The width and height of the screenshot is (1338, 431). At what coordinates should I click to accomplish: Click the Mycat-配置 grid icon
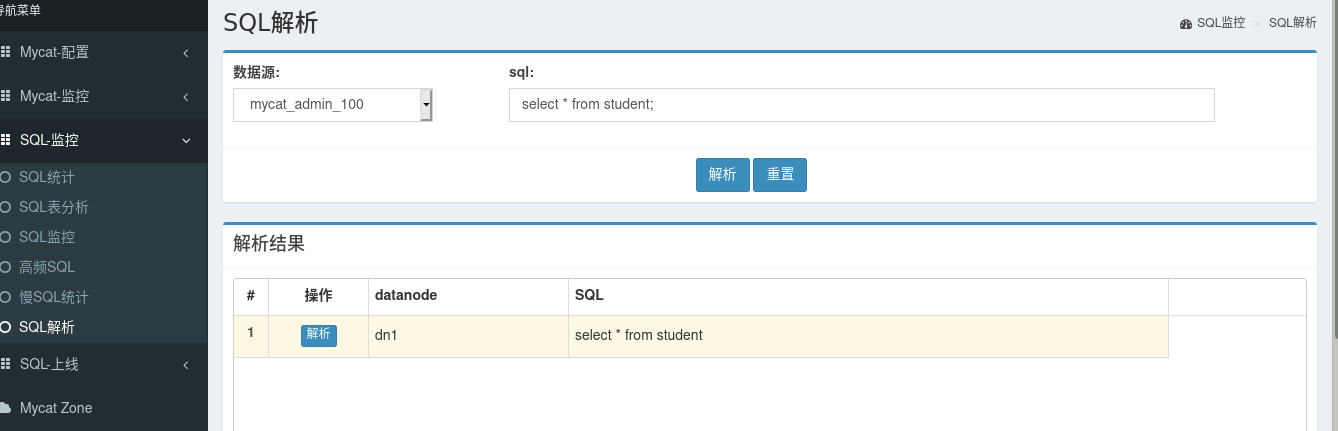5,52
